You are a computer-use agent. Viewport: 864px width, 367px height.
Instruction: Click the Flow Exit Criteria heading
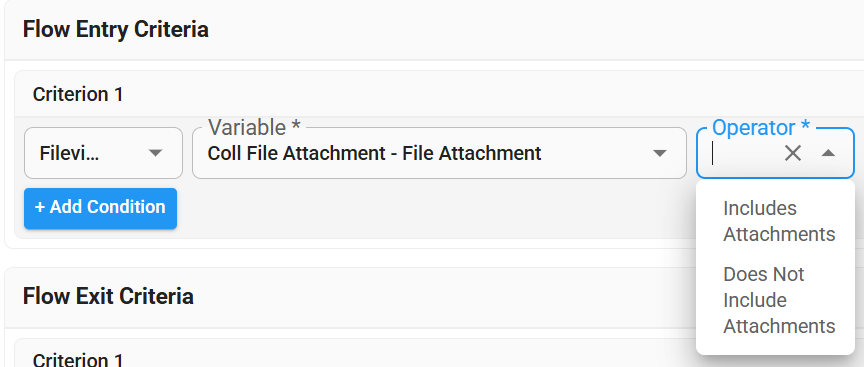click(x=108, y=296)
